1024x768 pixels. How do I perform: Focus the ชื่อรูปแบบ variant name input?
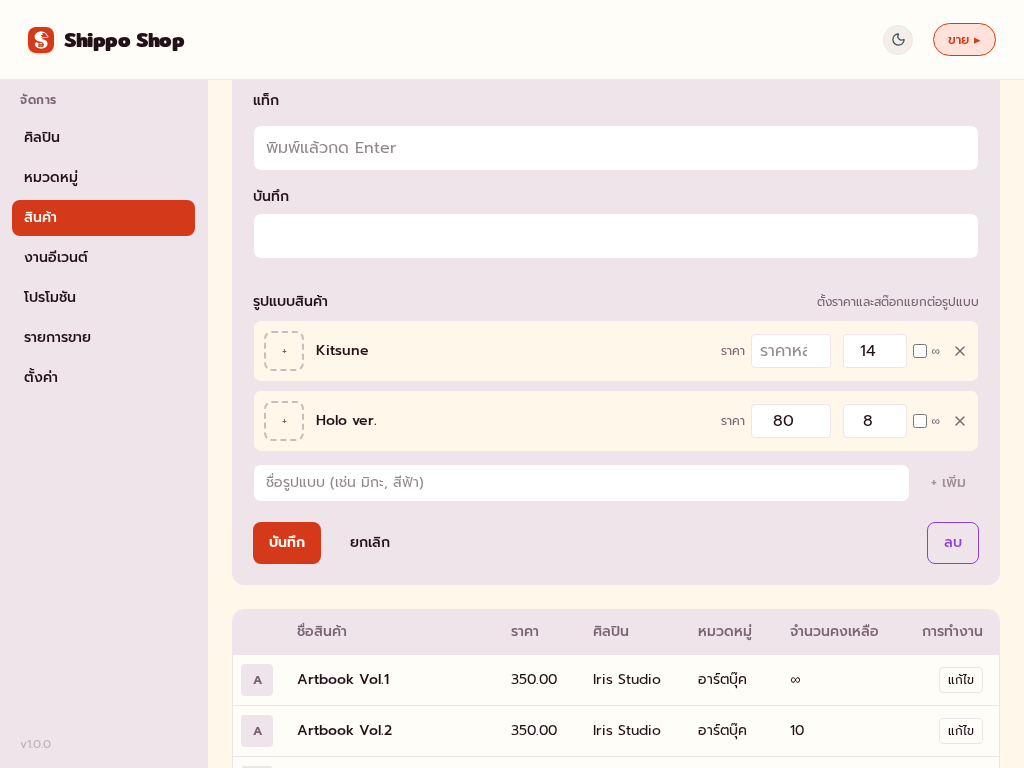point(581,483)
